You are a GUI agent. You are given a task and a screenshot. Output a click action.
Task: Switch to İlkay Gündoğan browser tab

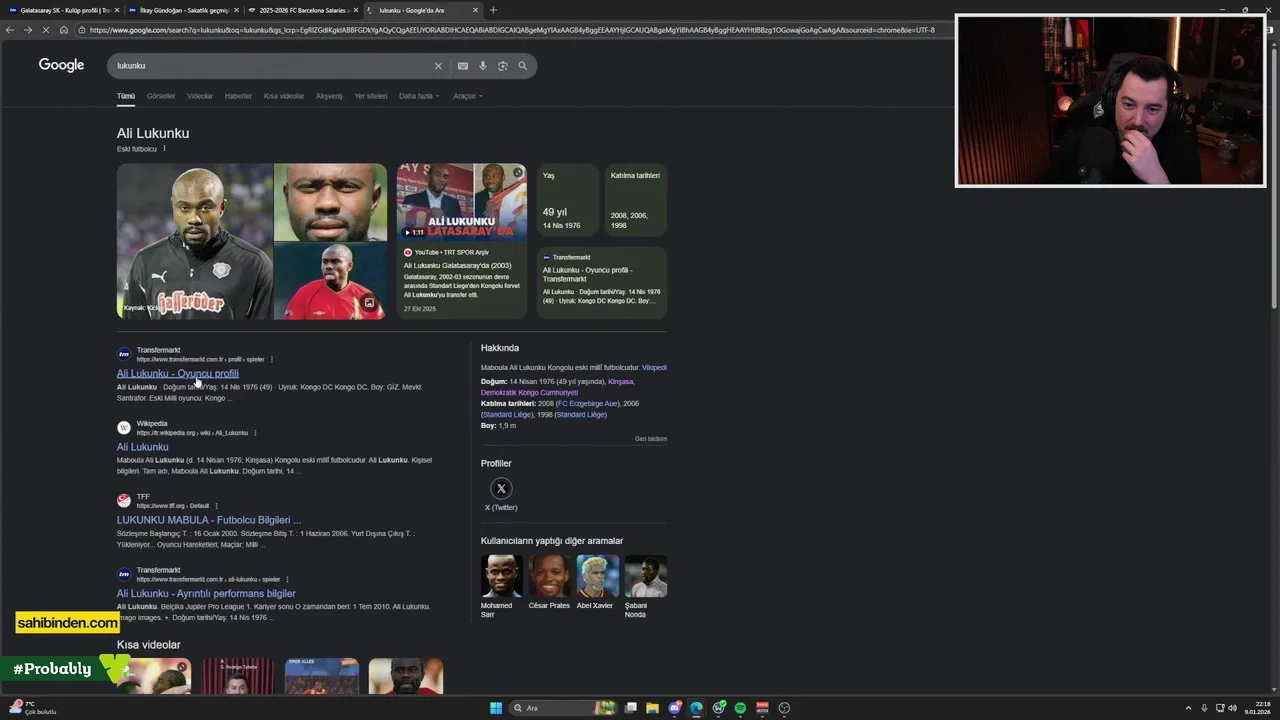click(183, 10)
